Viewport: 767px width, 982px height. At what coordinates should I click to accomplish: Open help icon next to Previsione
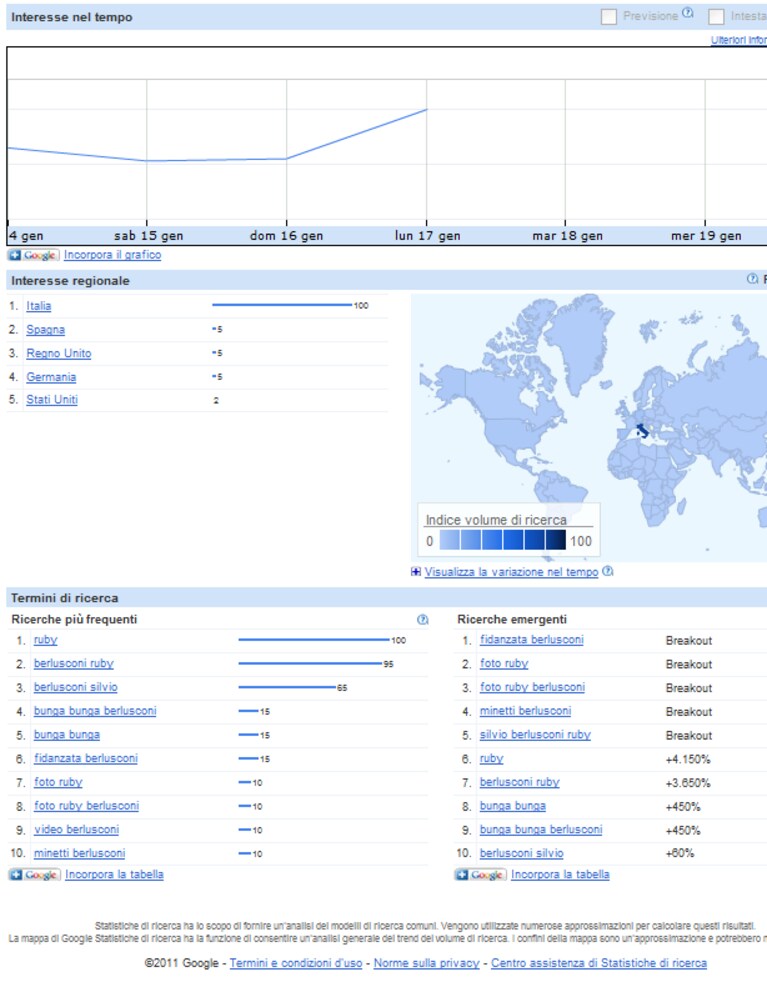[688, 13]
